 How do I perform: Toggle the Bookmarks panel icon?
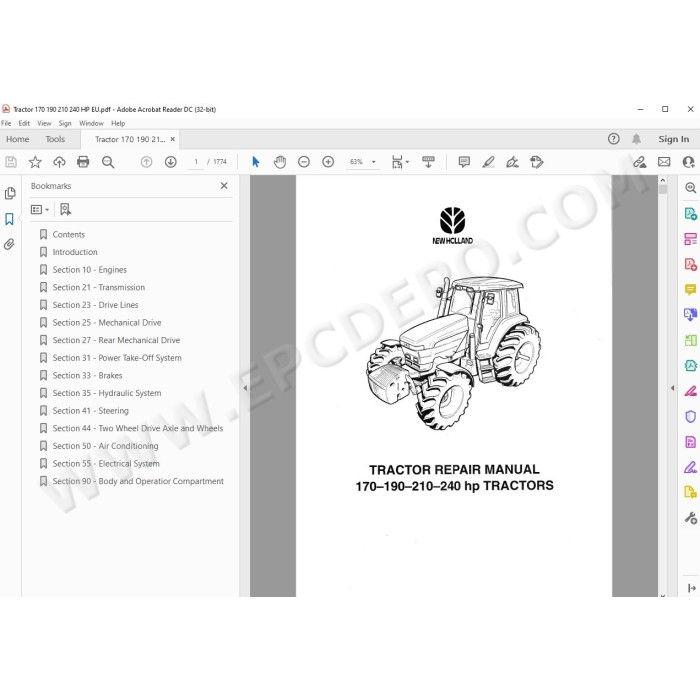pyautogui.click(x=9, y=219)
